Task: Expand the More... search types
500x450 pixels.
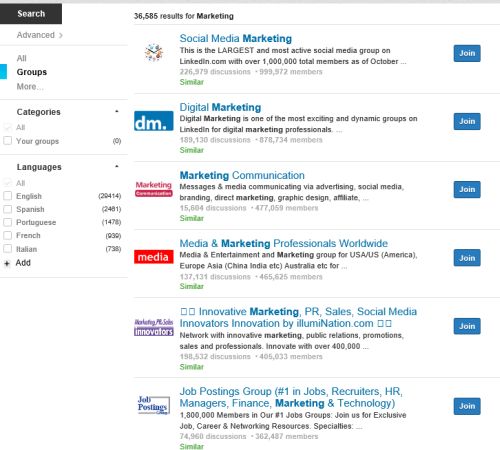Action: tap(30, 87)
